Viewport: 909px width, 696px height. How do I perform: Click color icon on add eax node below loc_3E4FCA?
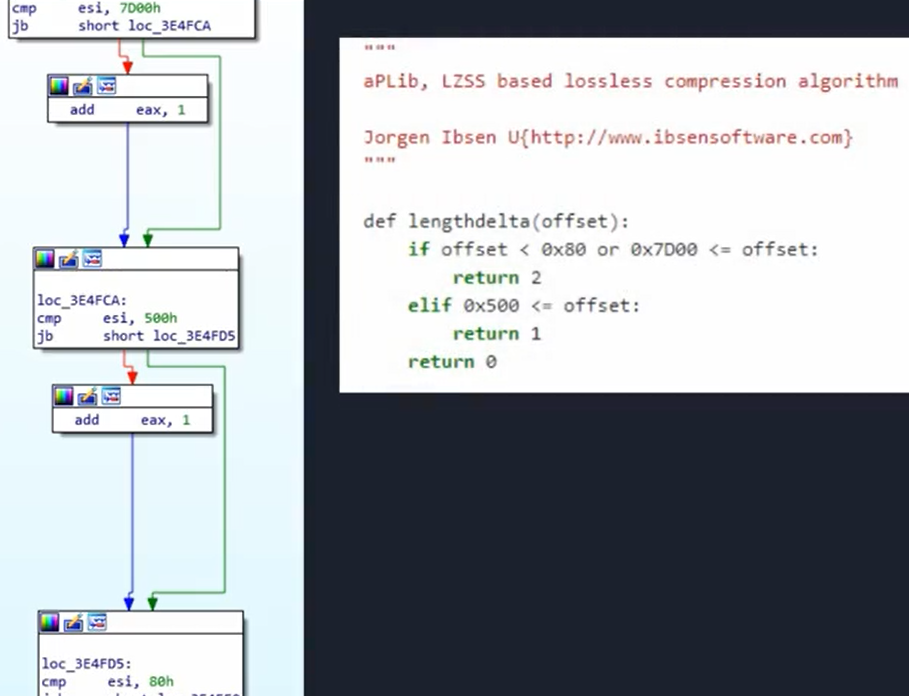coord(64,397)
